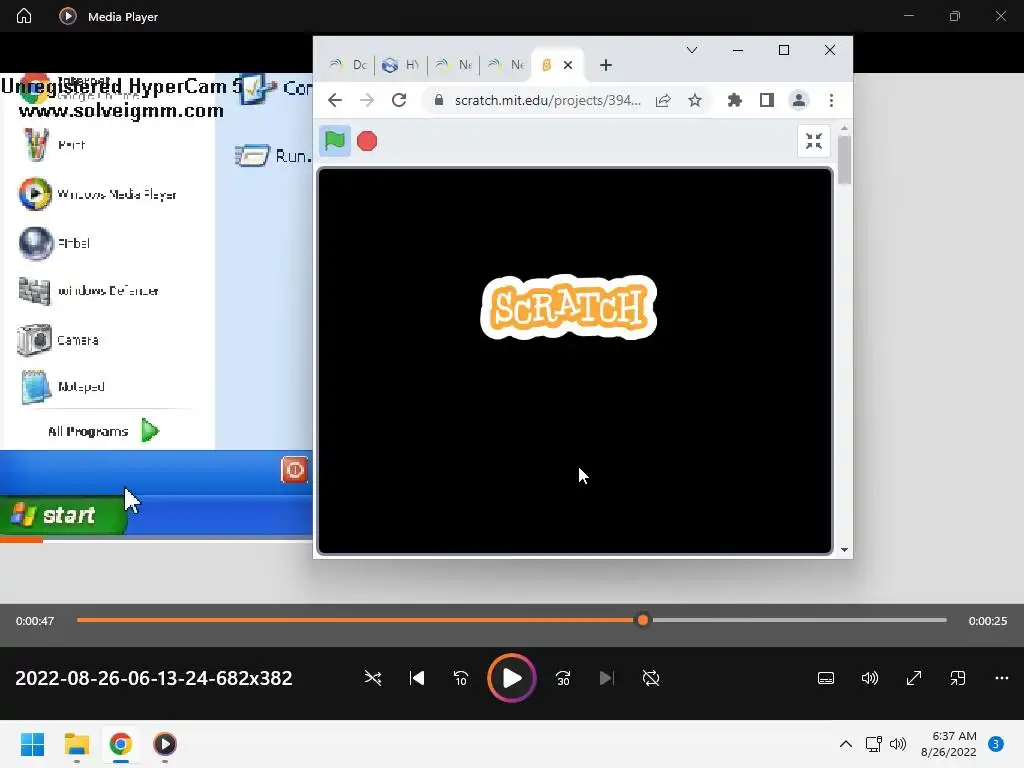The image size is (1024, 768).
Task: Click the Scratch logo on stage
Action: click(x=568, y=307)
